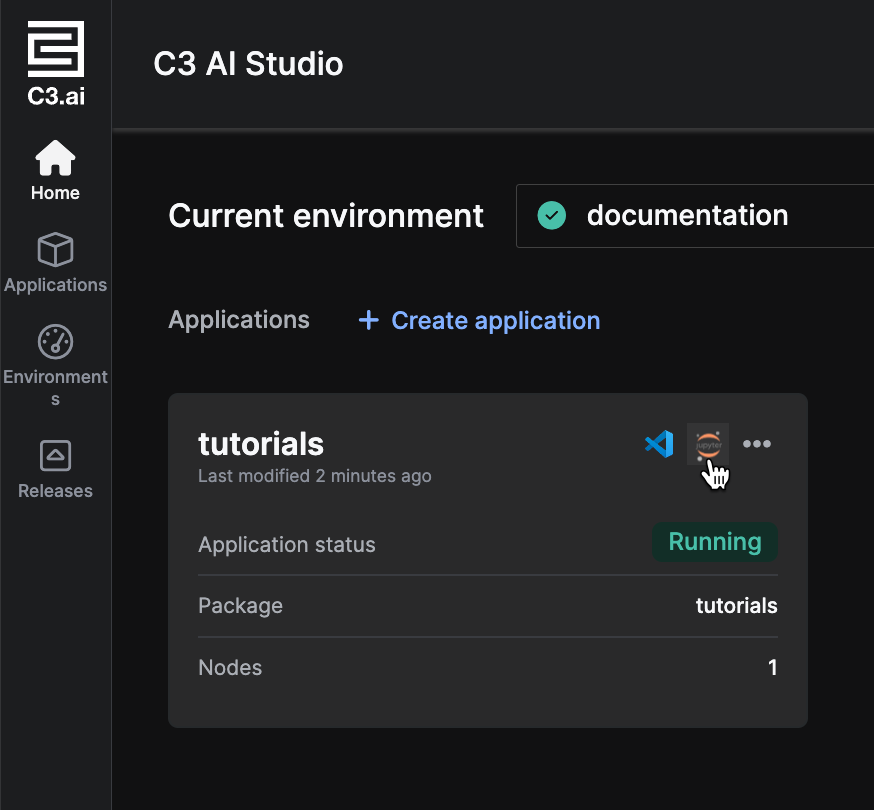Click the Running status badge

[715, 542]
